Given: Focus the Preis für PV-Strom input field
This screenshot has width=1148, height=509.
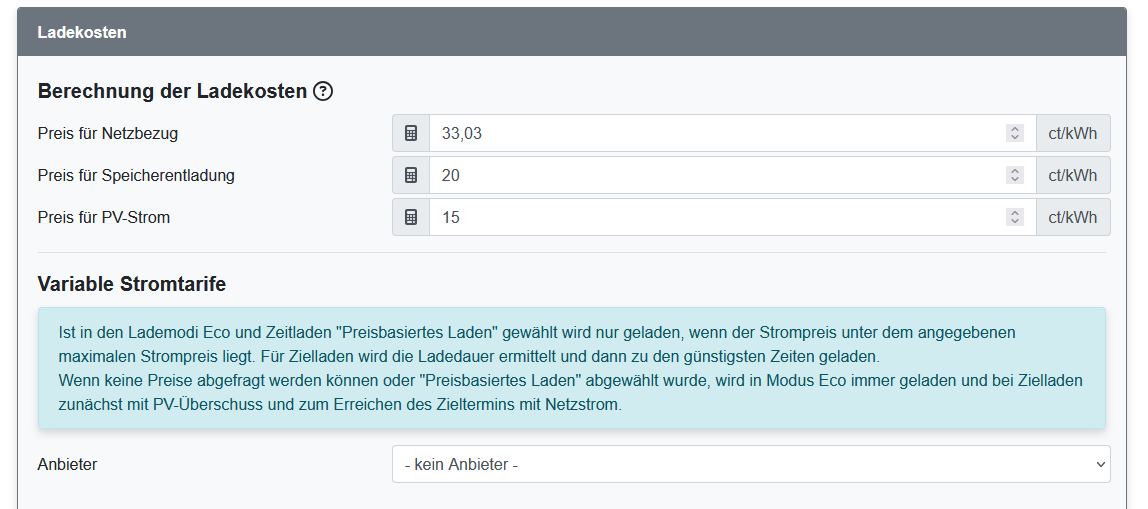Looking at the screenshot, I should pyautogui.click(x=715, y=217).
